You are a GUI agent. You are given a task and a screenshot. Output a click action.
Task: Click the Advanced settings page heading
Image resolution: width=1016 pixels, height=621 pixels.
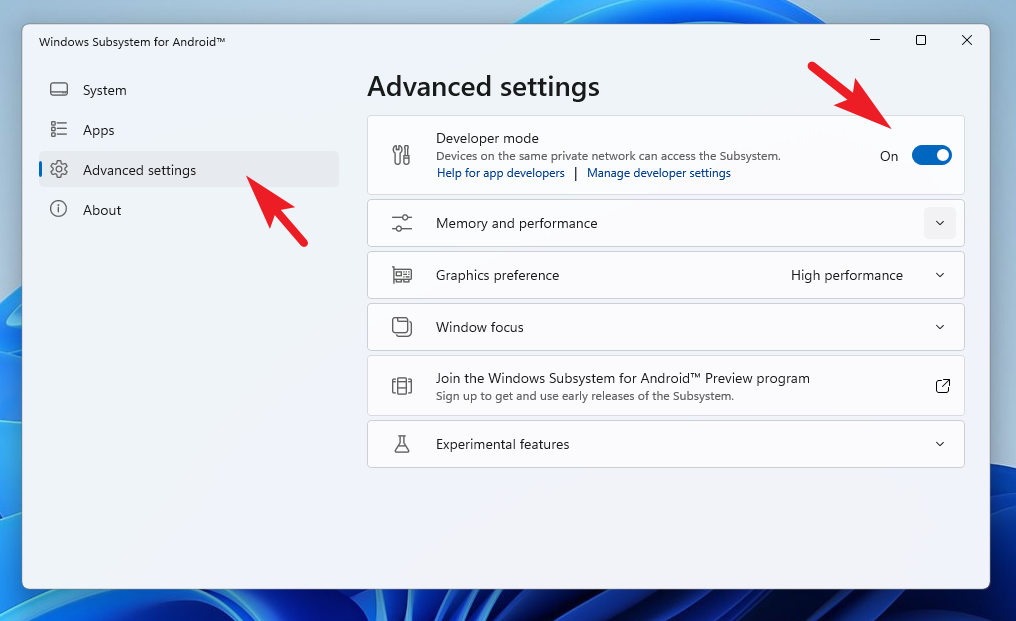pos(483,86)
